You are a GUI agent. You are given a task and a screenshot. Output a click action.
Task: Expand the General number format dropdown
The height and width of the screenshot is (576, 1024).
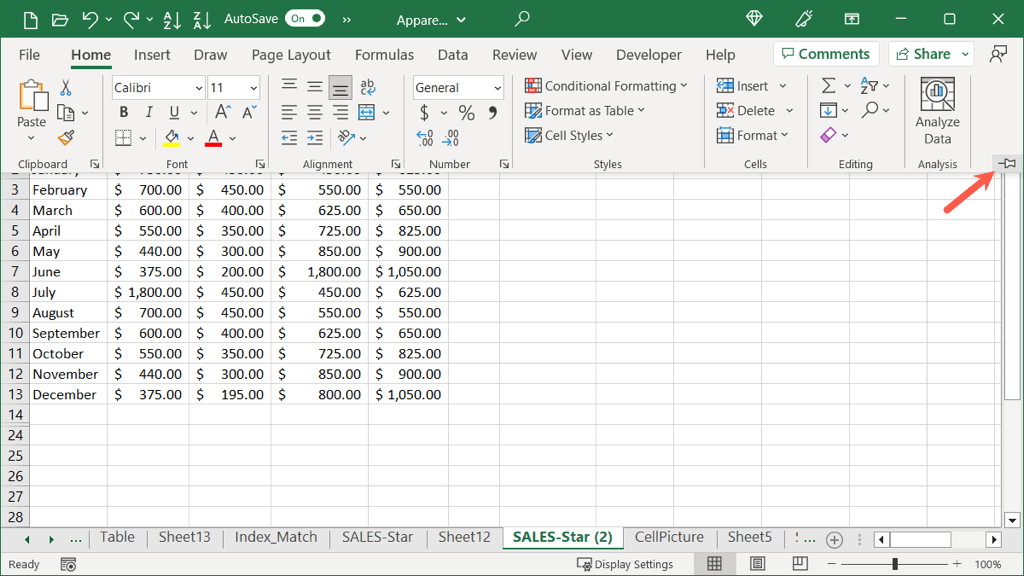[x=497, y=88]
